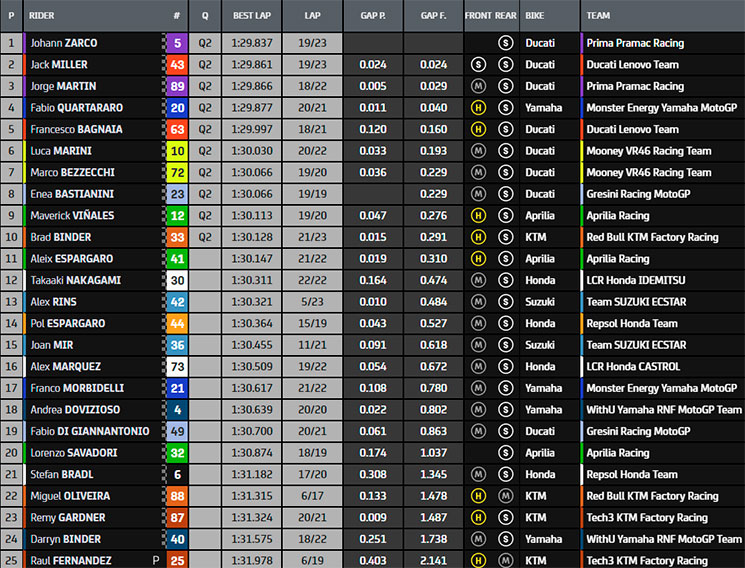Image resolution: width=745 pixels, height=568 pixels.
Task: Click the GAP F. column header
Action: click(x=433, y=16)
